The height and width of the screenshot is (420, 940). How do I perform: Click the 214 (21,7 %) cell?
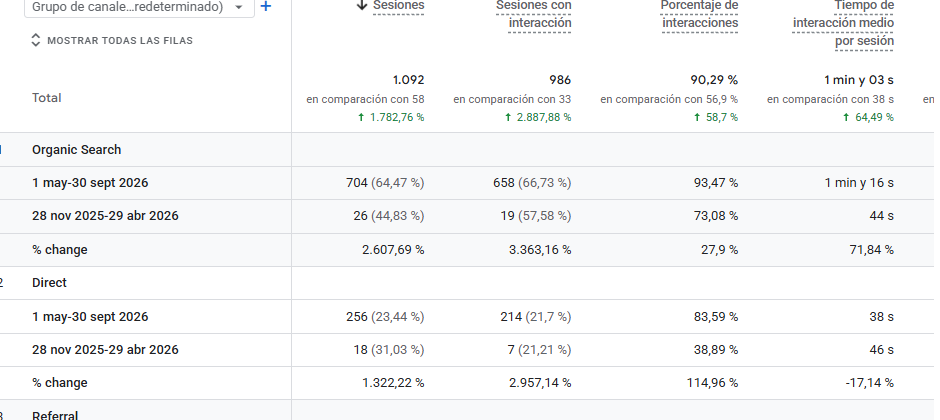click(536, 317)
